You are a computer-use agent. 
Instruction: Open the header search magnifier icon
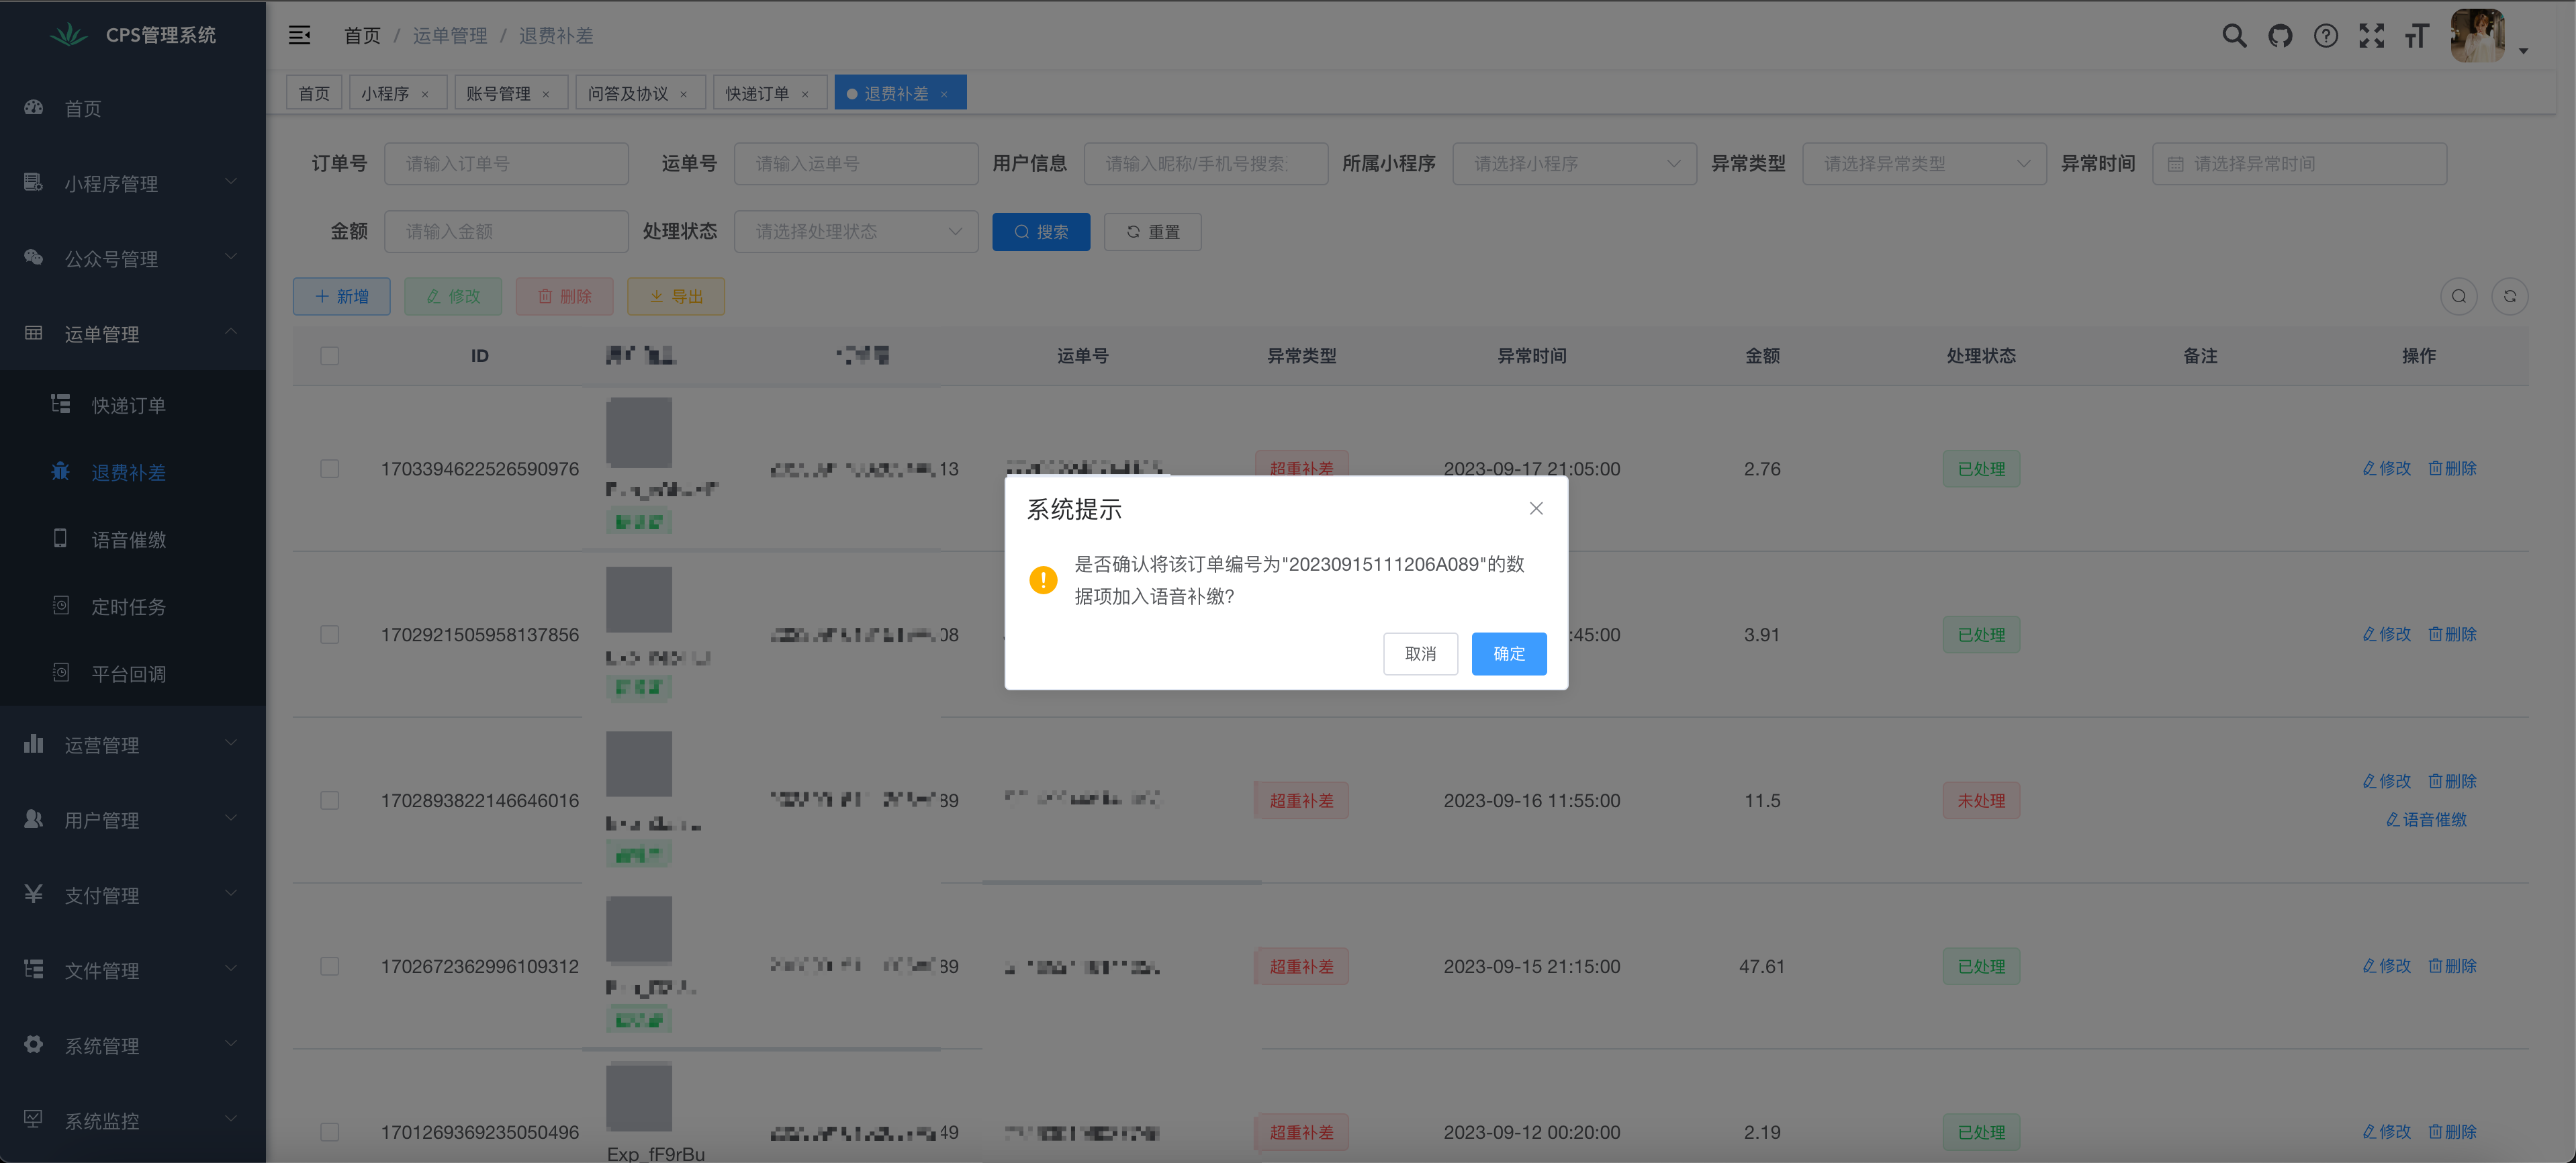point(2234,36)
